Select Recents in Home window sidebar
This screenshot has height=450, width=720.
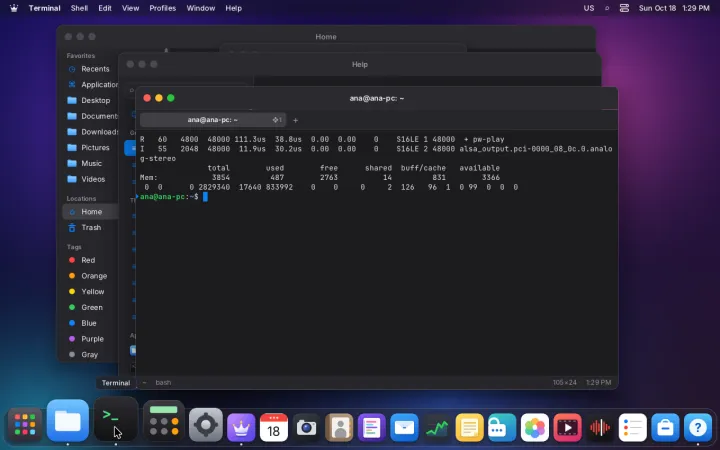pyautogui.click(x=90, y=69)
